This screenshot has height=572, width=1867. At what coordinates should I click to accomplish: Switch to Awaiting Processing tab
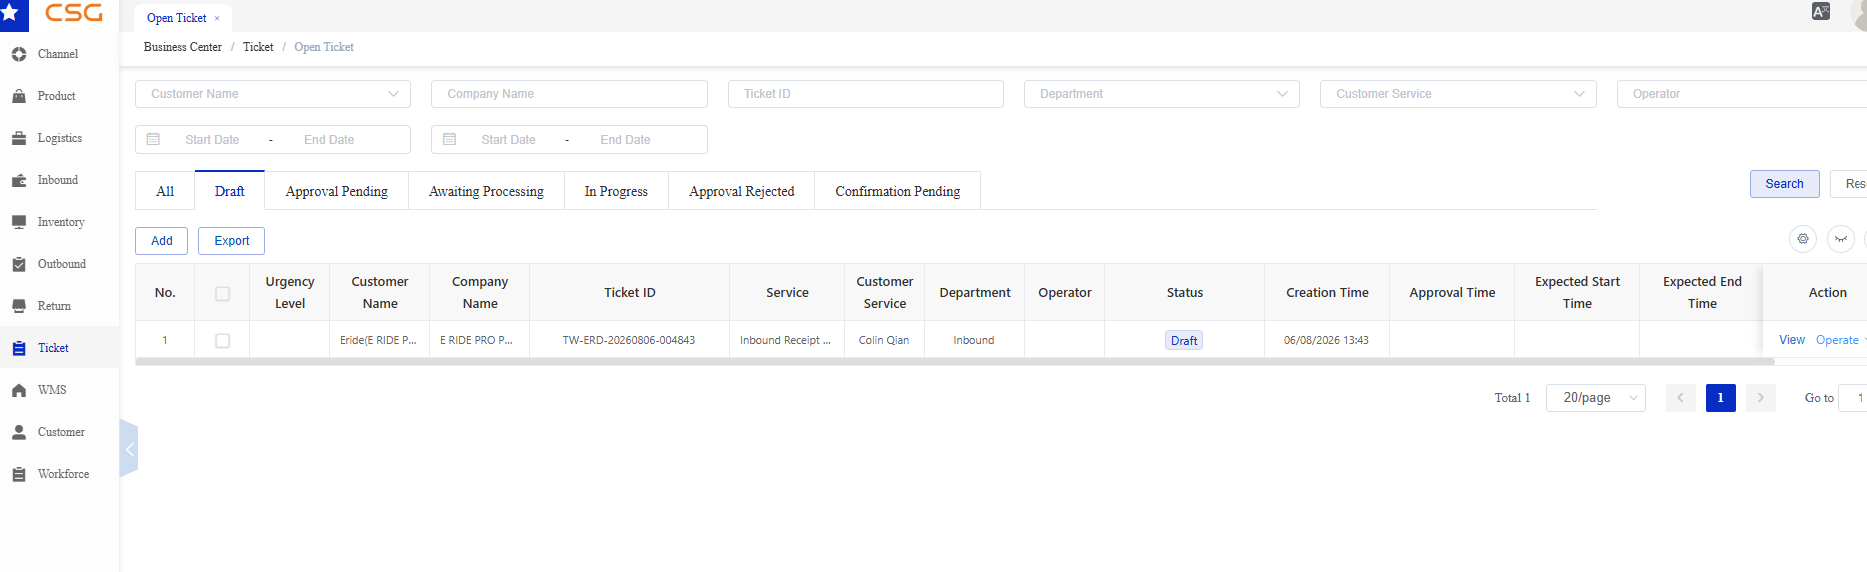[486, 191]
